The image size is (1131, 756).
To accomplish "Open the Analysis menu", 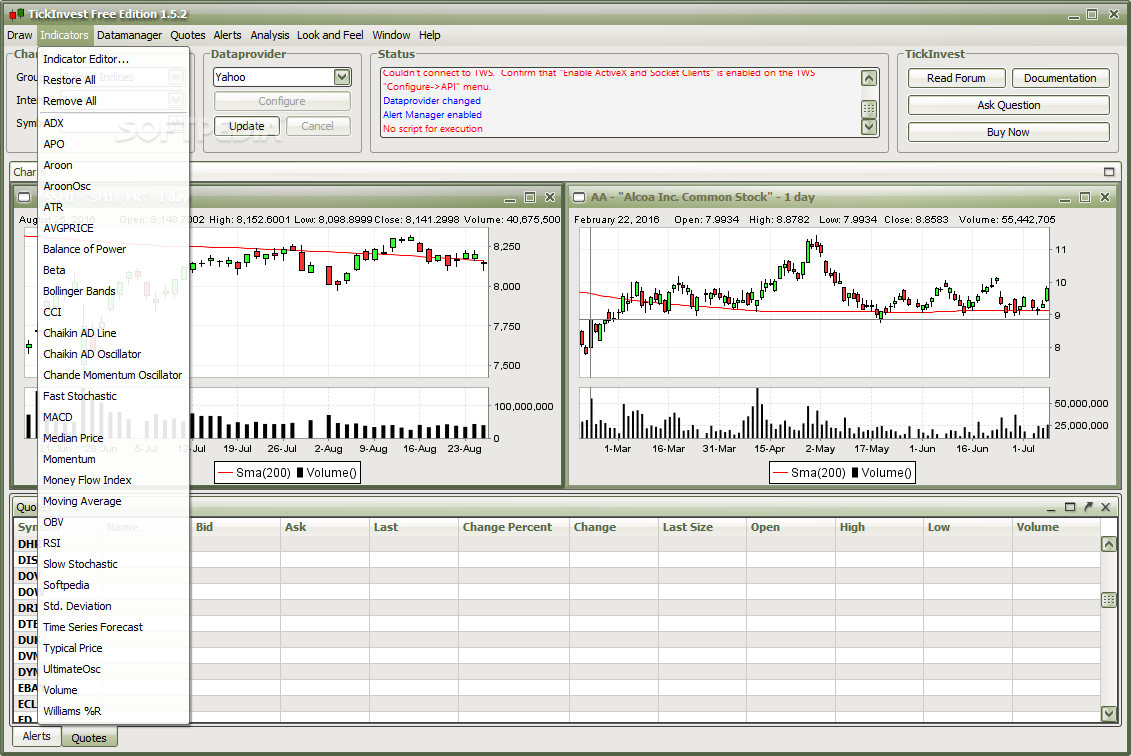I will click(270, 35).
